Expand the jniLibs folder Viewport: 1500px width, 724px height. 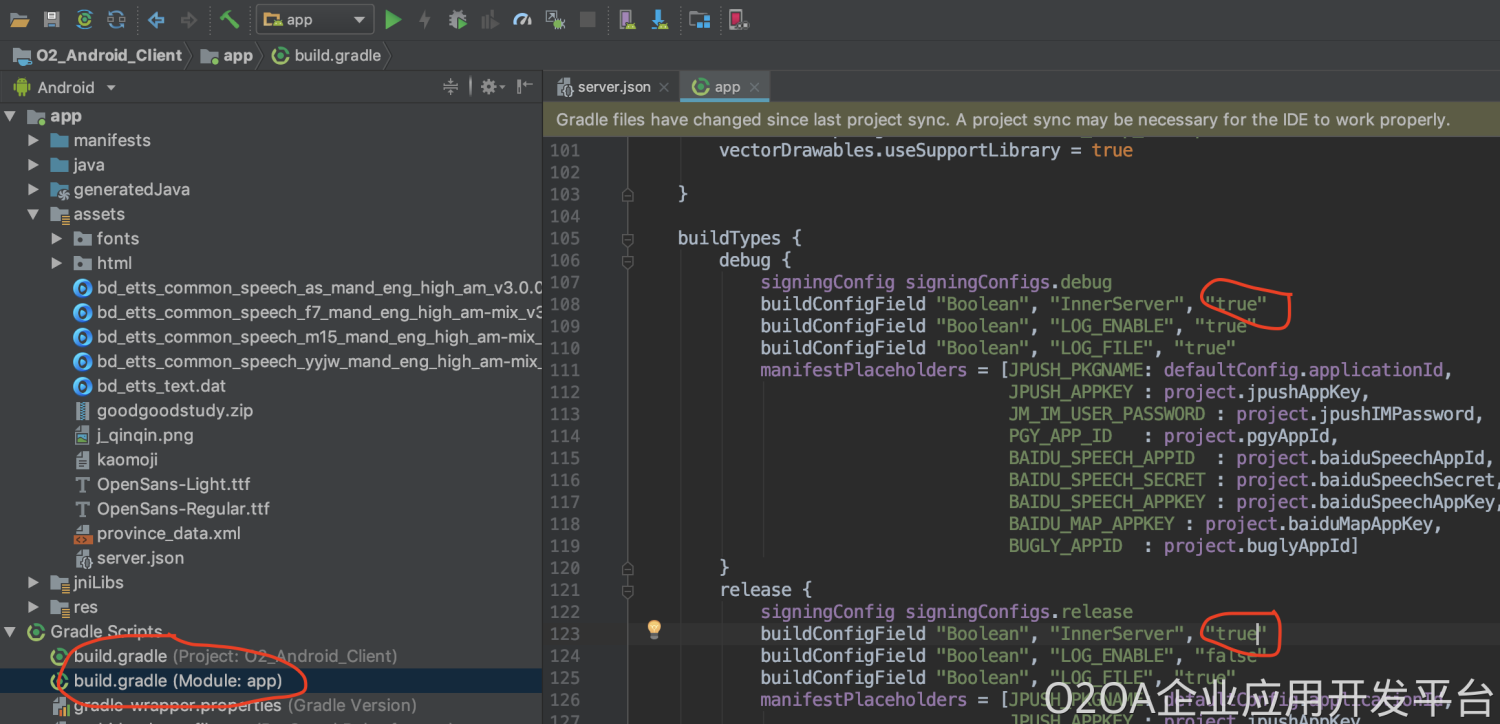pyautogui.click(x=34, y=582)
